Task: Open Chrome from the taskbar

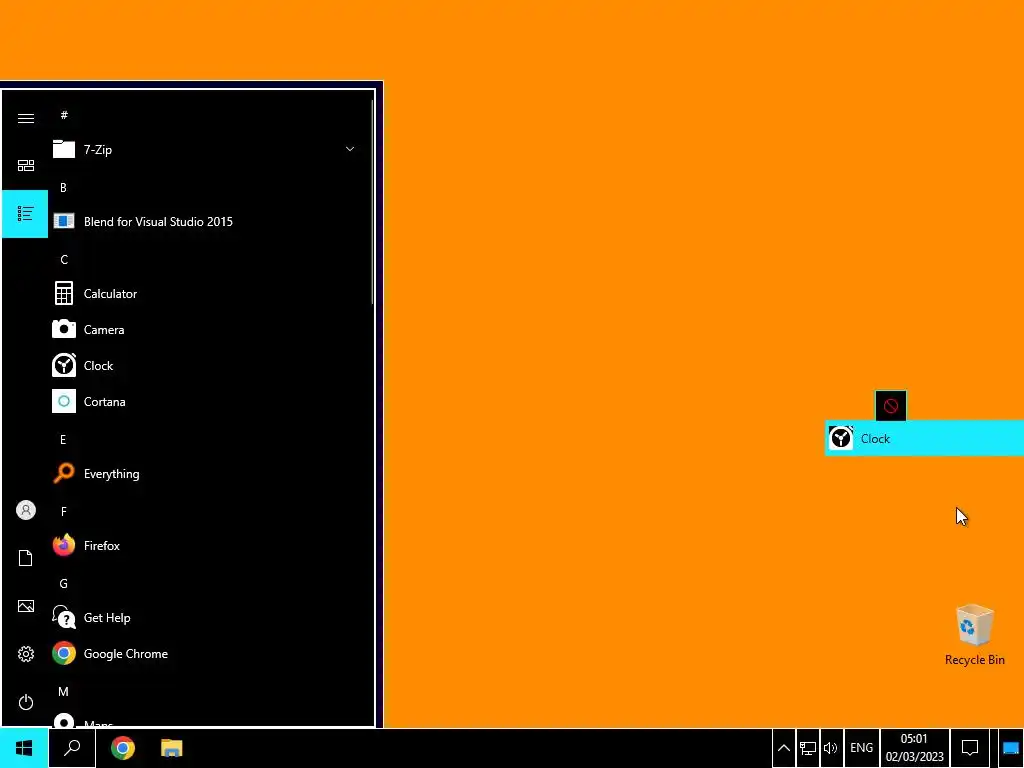Action: [123, 748]
